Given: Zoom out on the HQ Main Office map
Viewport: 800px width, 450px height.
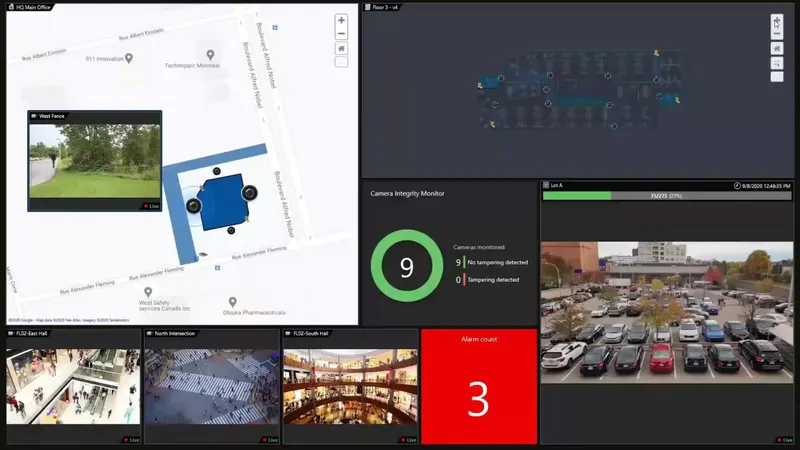Looking at the screenshot, I should pos(341,34).
